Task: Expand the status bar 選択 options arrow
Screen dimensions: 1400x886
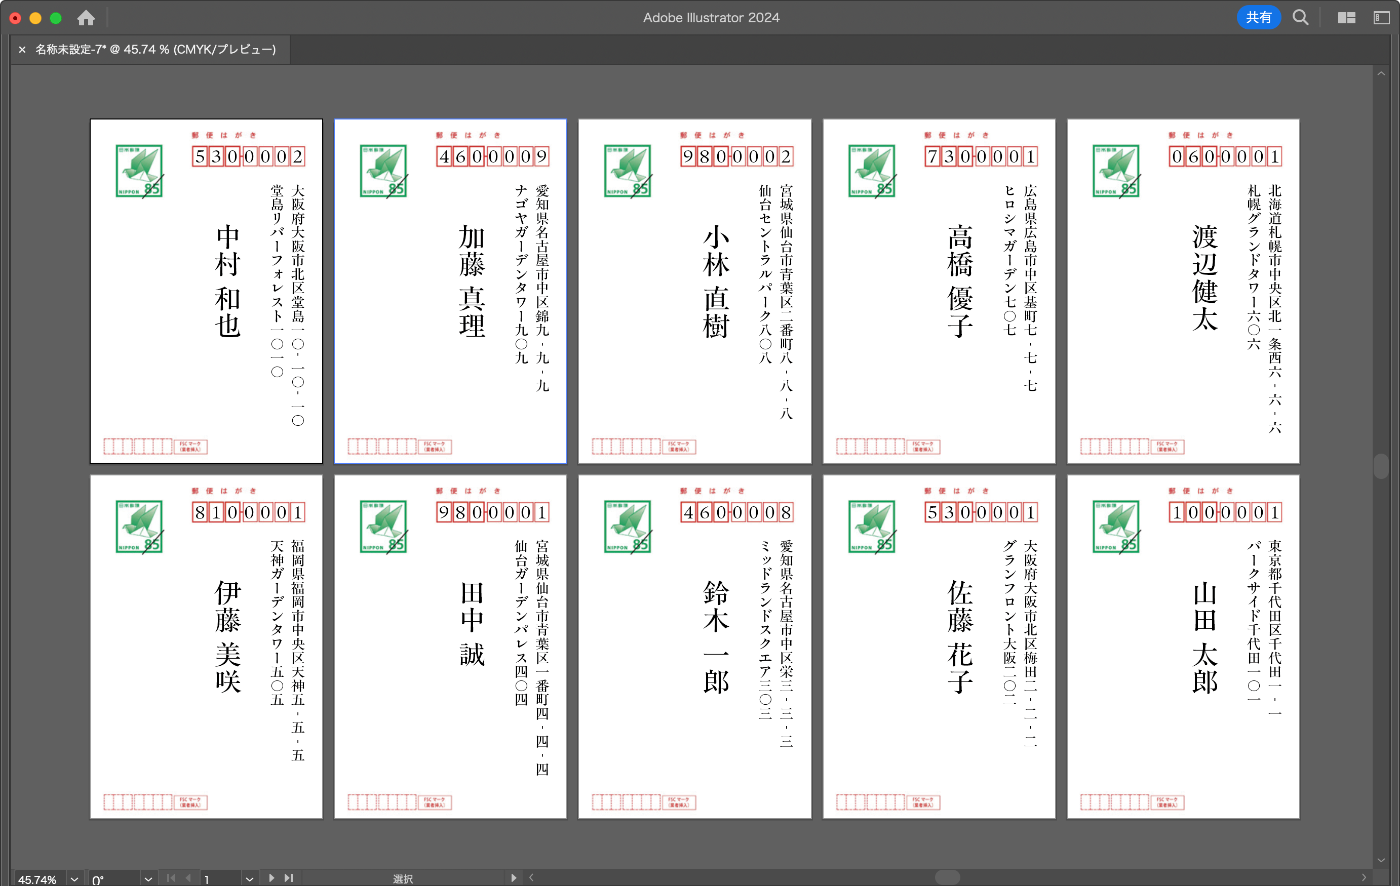Action: point(514,878)
